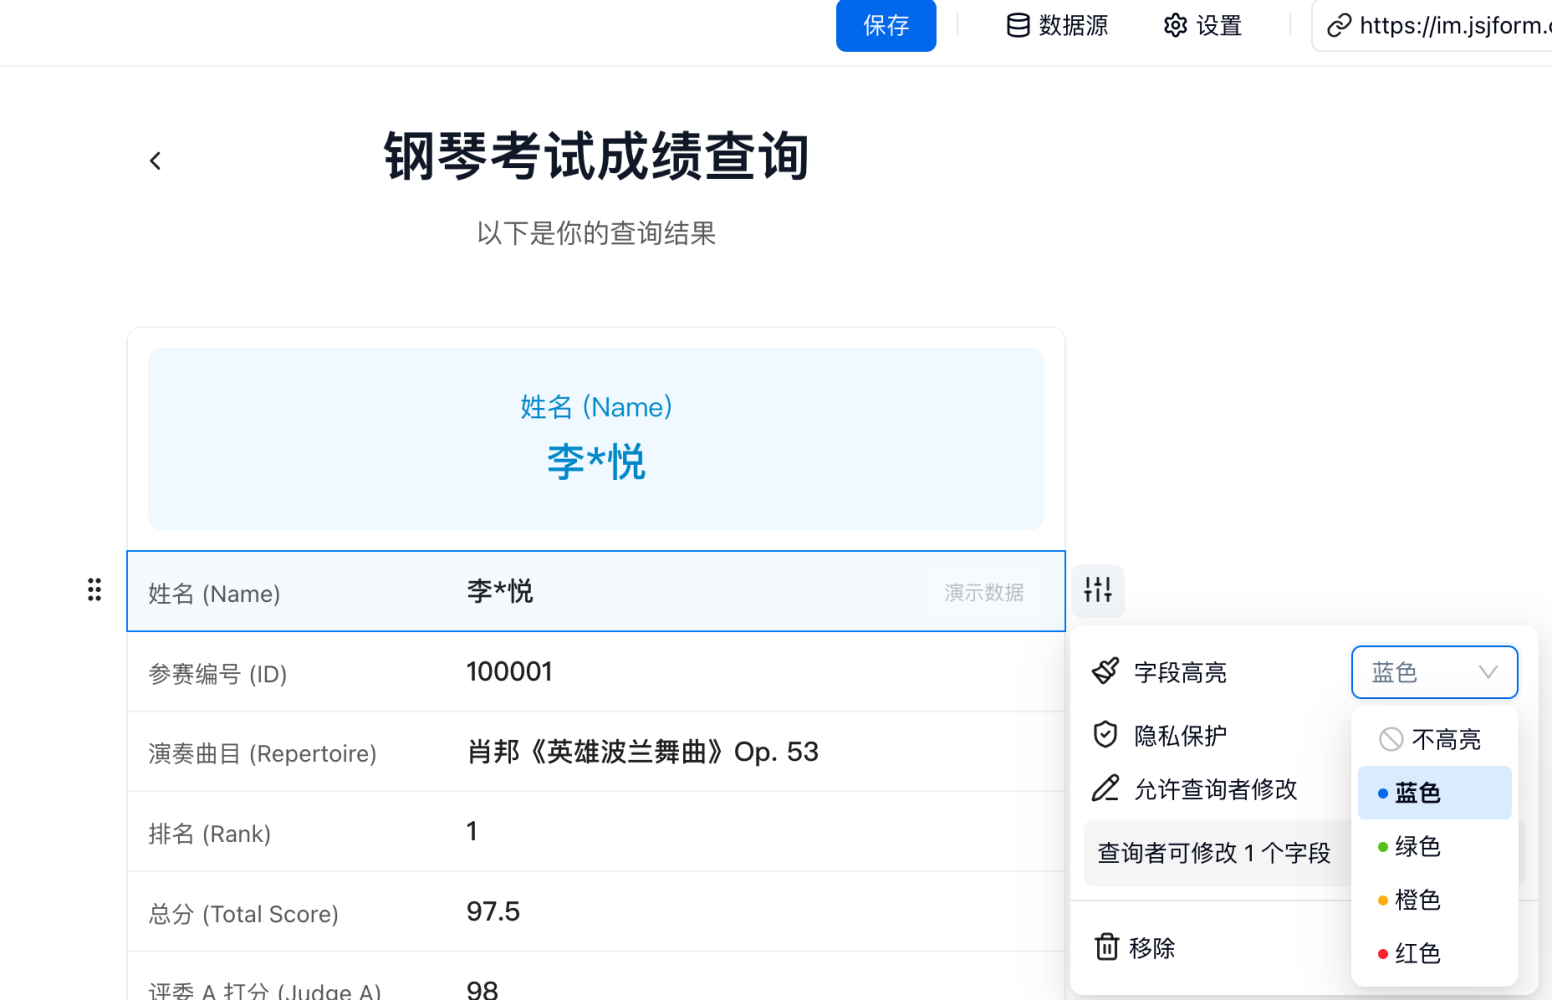Click the blue color dot
The height and width of the screenshot is (1000, 1552).
(x=1382, y=793)
